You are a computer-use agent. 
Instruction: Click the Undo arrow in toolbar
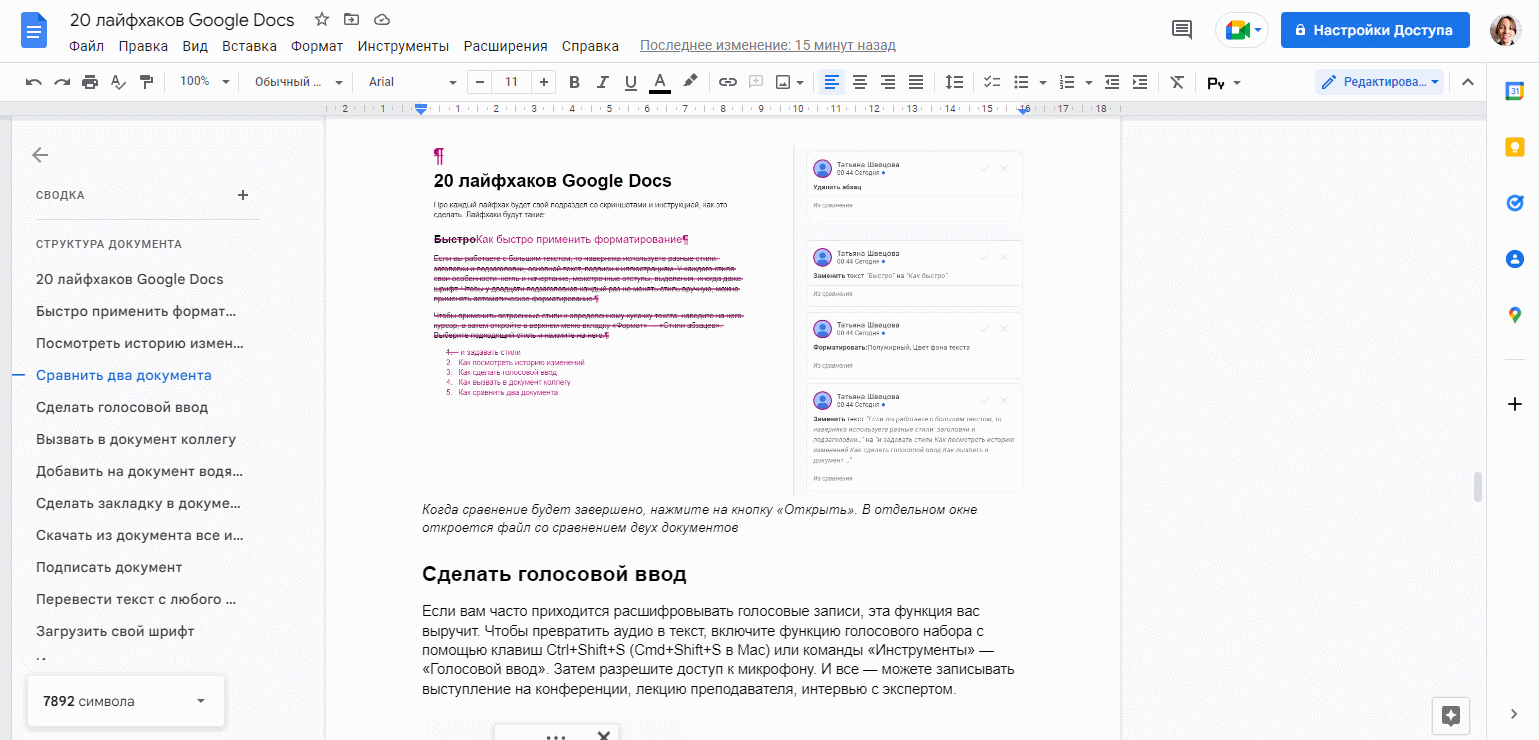tap(34, 82)
